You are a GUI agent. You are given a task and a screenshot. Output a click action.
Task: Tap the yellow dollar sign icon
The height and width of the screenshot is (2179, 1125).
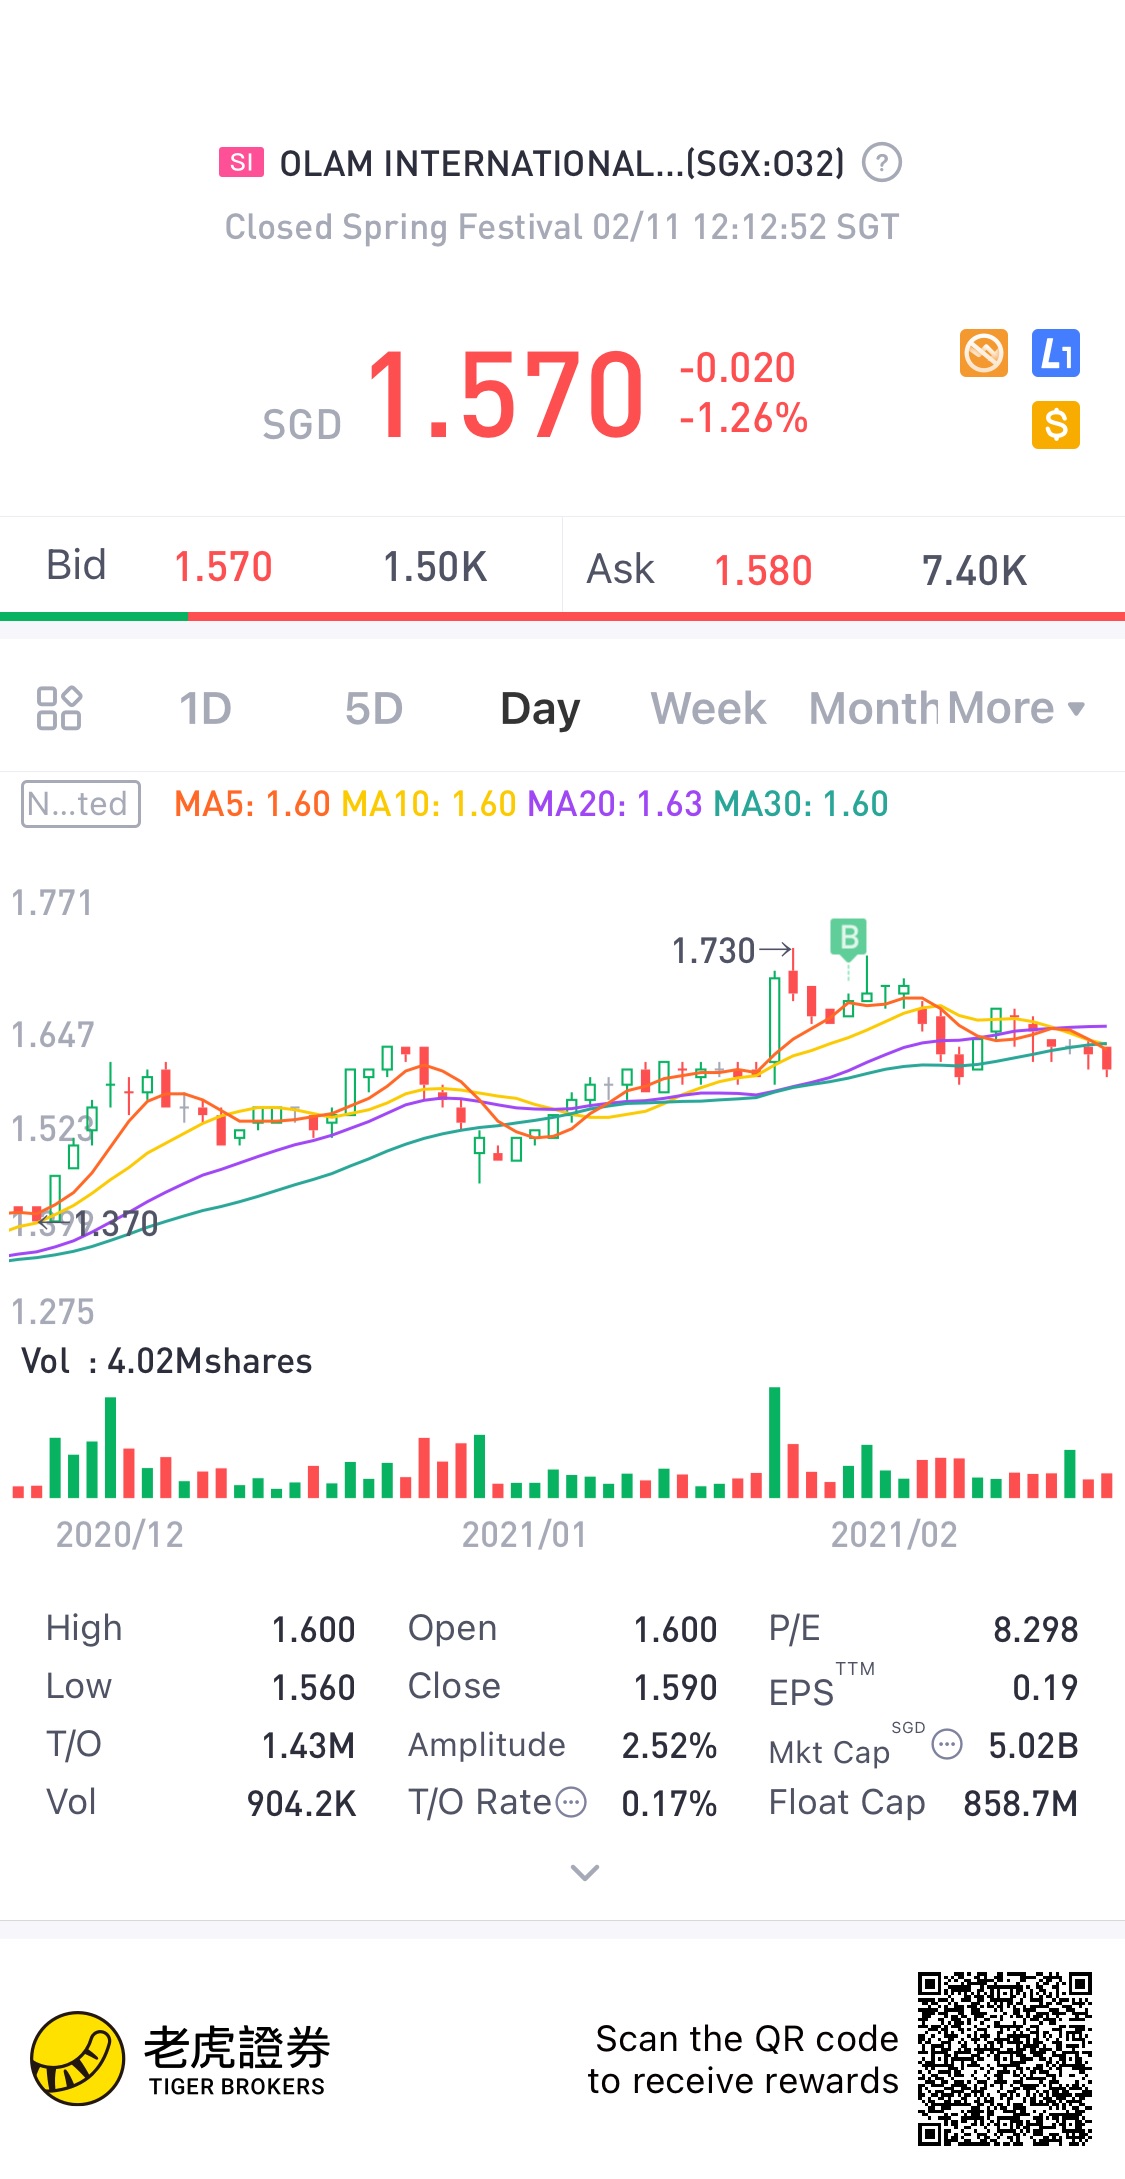coord(1056,425)
